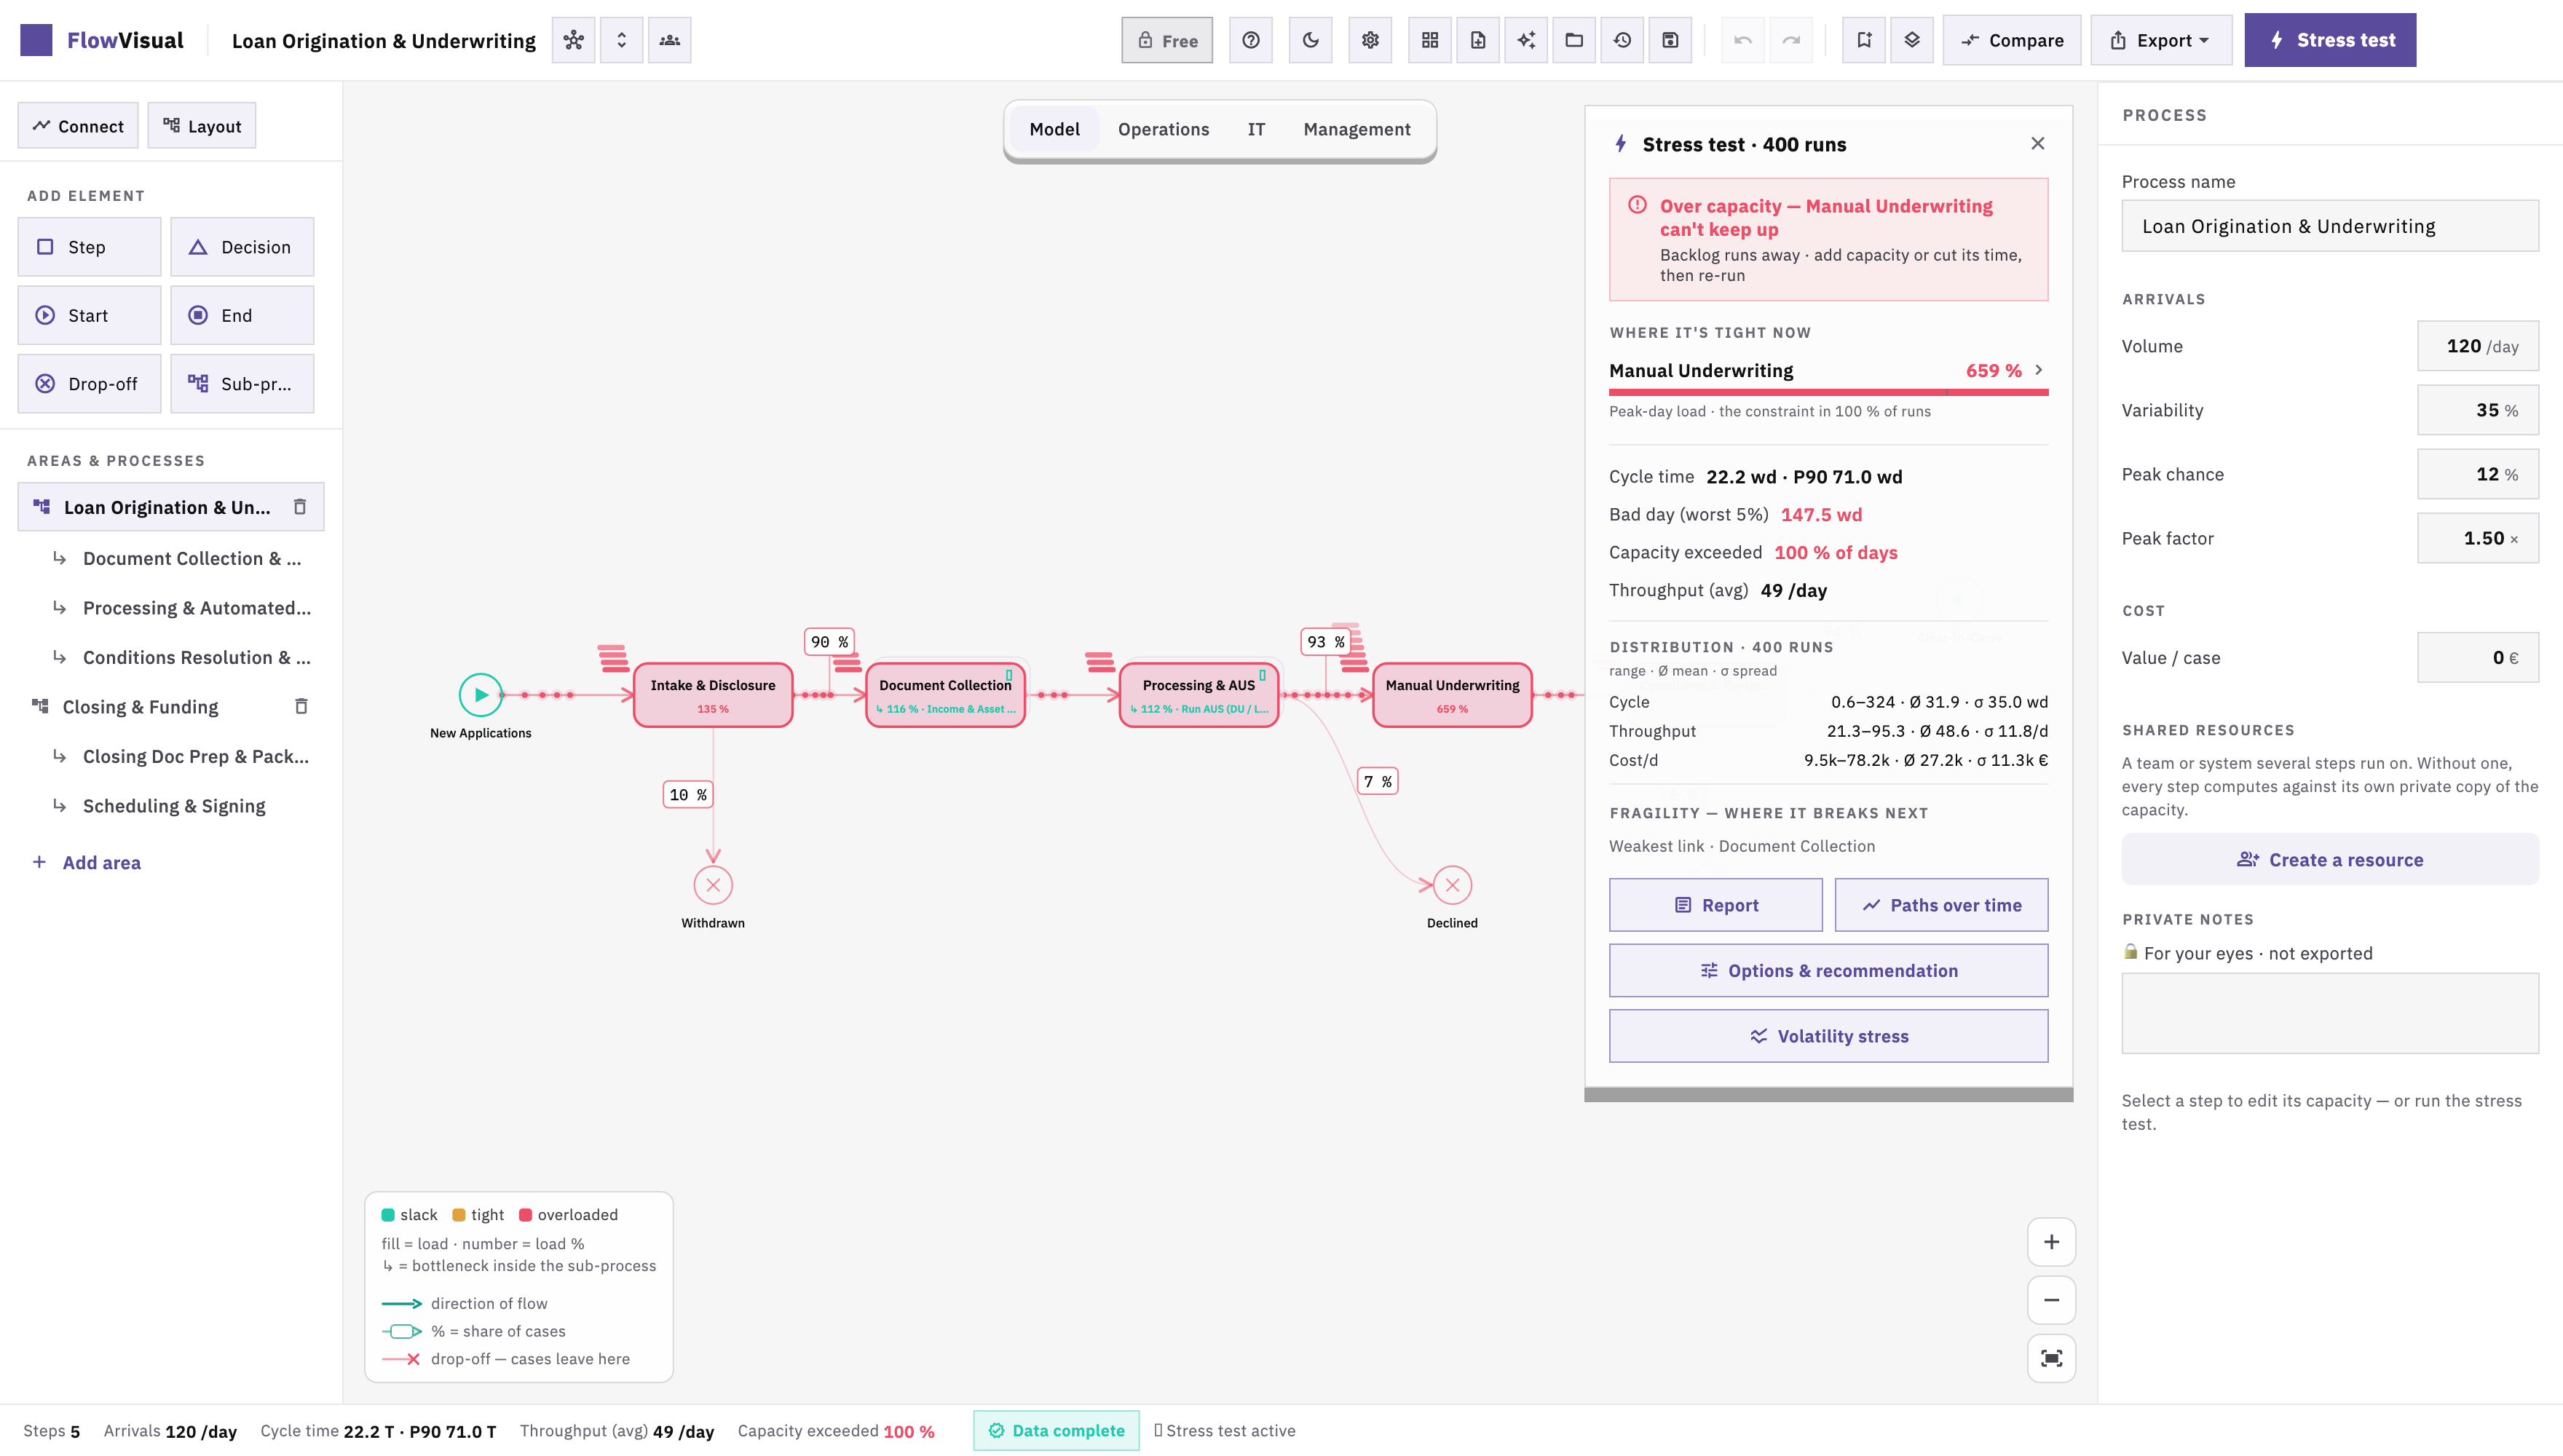Open version history clock icon
Viewport: 2563px width, 1456px height.
click(x=1622, y=40)
